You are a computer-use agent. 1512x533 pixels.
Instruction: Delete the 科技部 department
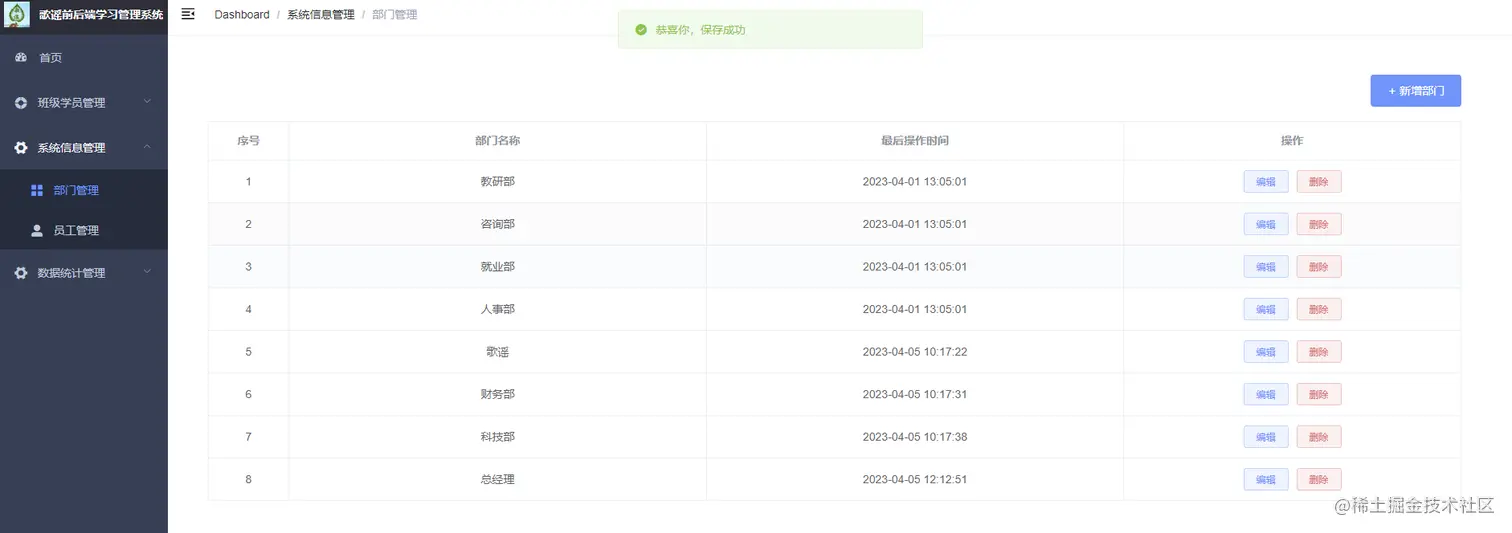1319,437
